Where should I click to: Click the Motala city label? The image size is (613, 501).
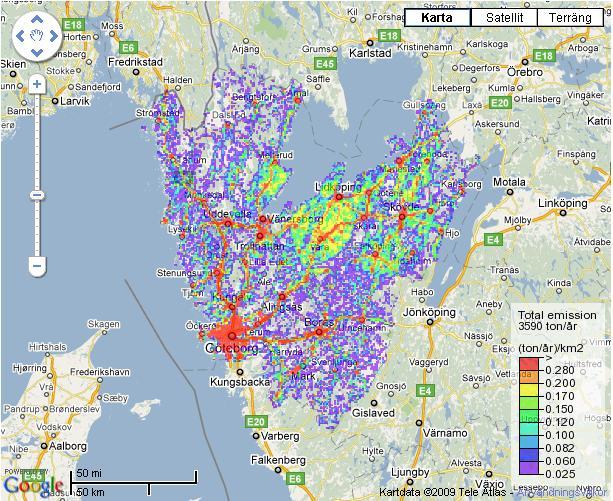click(x=509, y=182)
